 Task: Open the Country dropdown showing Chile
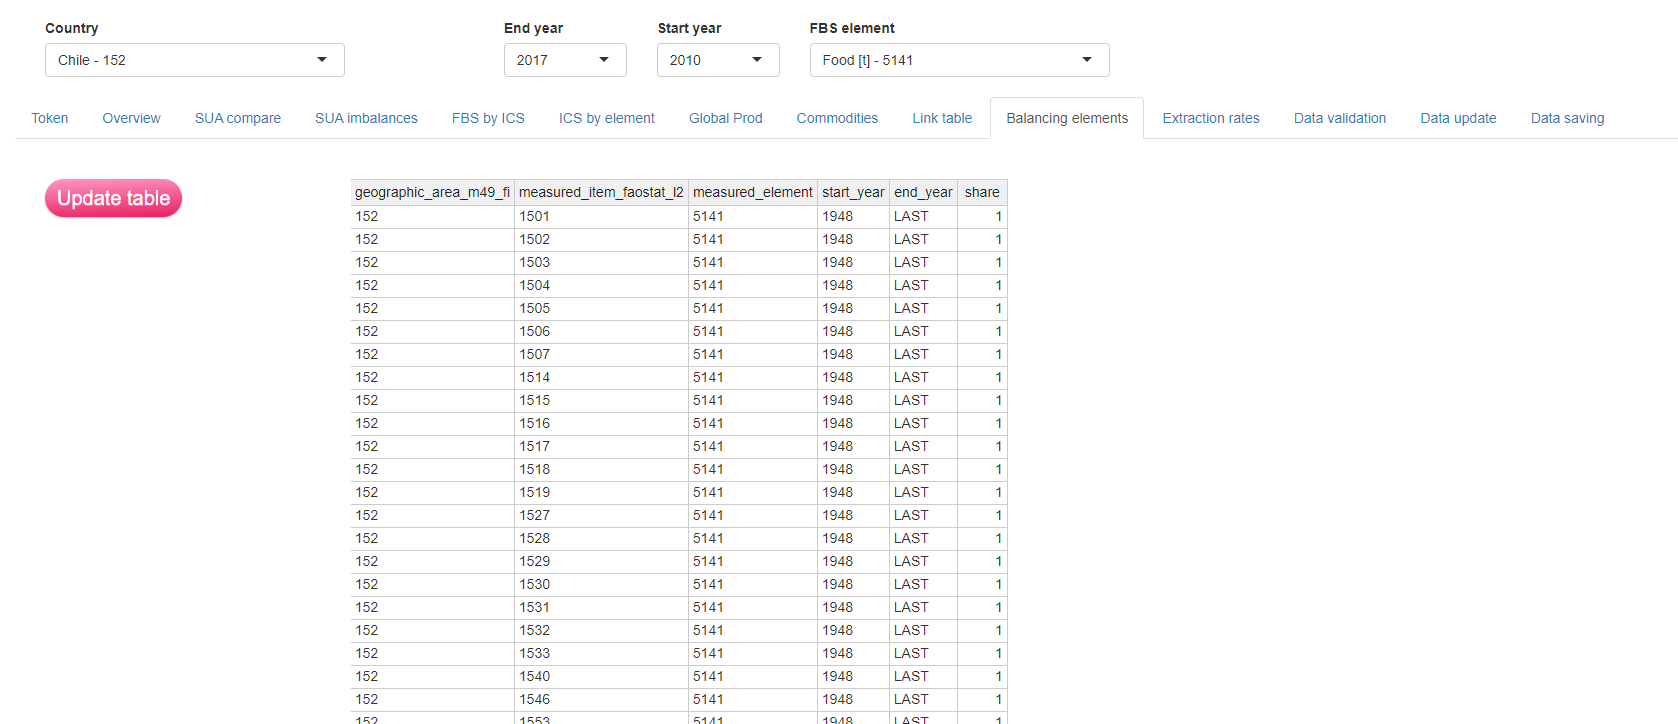click(194, 60)
